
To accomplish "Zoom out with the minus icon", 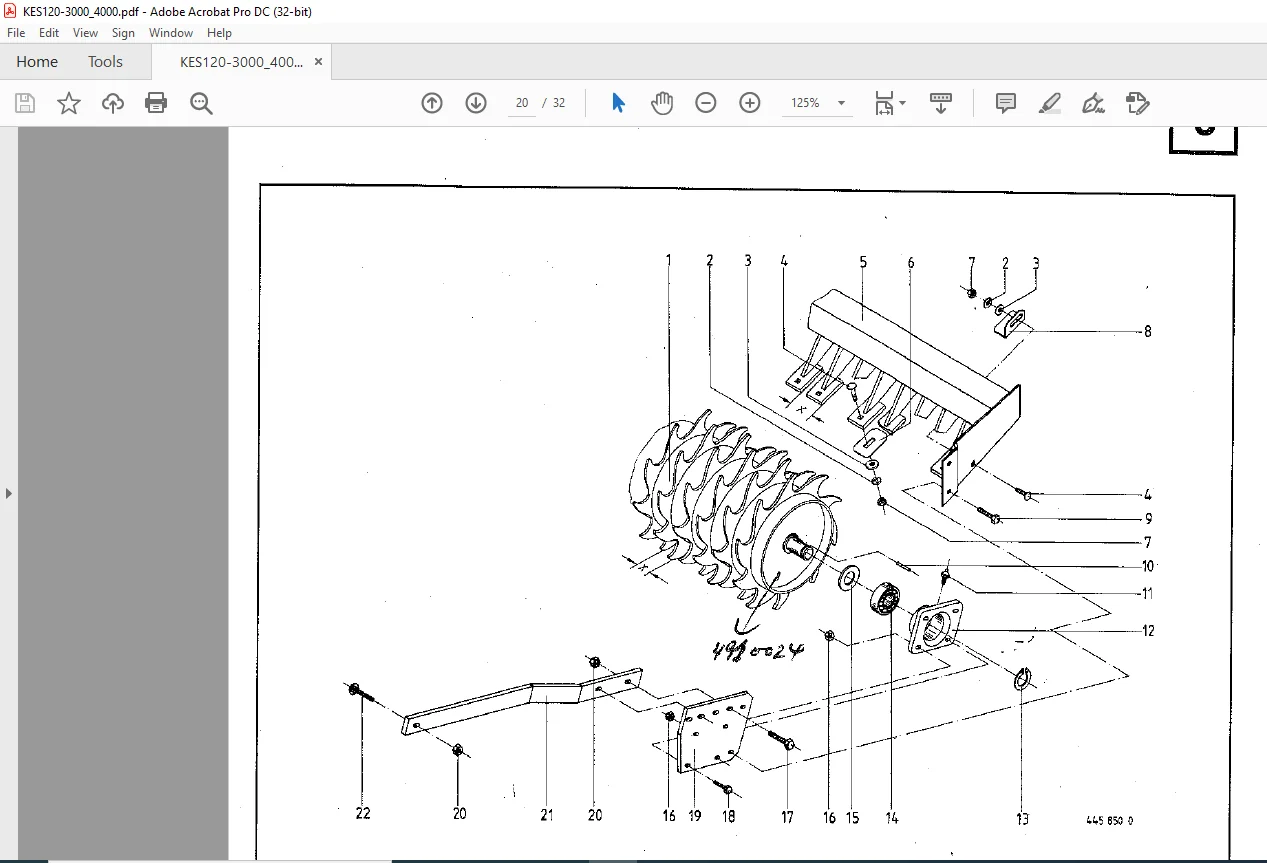I will [x=706, y=103].
